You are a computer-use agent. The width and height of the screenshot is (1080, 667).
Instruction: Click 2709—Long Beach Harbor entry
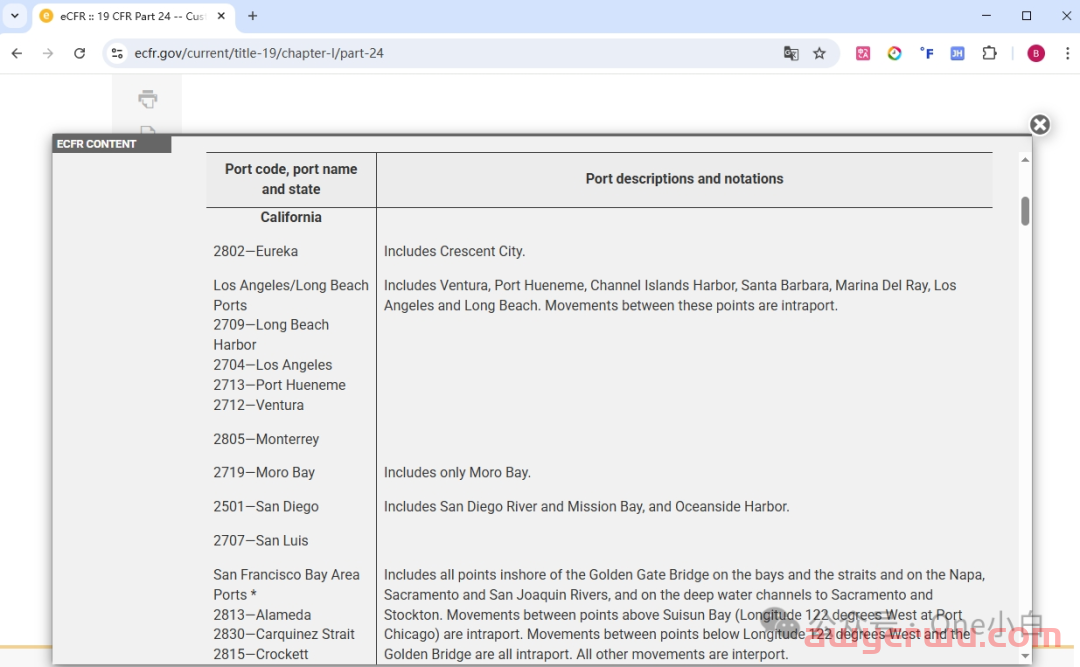tap(271, 334)
